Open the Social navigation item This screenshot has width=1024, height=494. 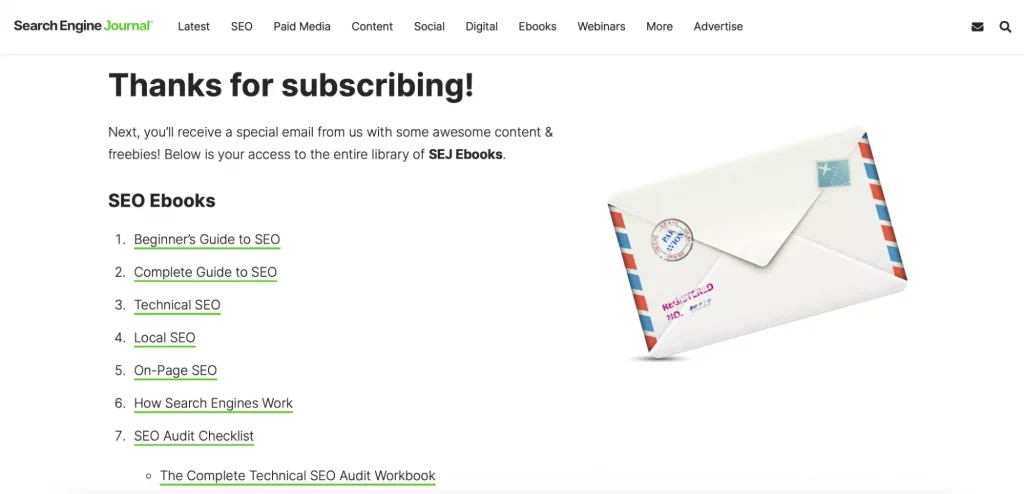[x=429, y=27]
